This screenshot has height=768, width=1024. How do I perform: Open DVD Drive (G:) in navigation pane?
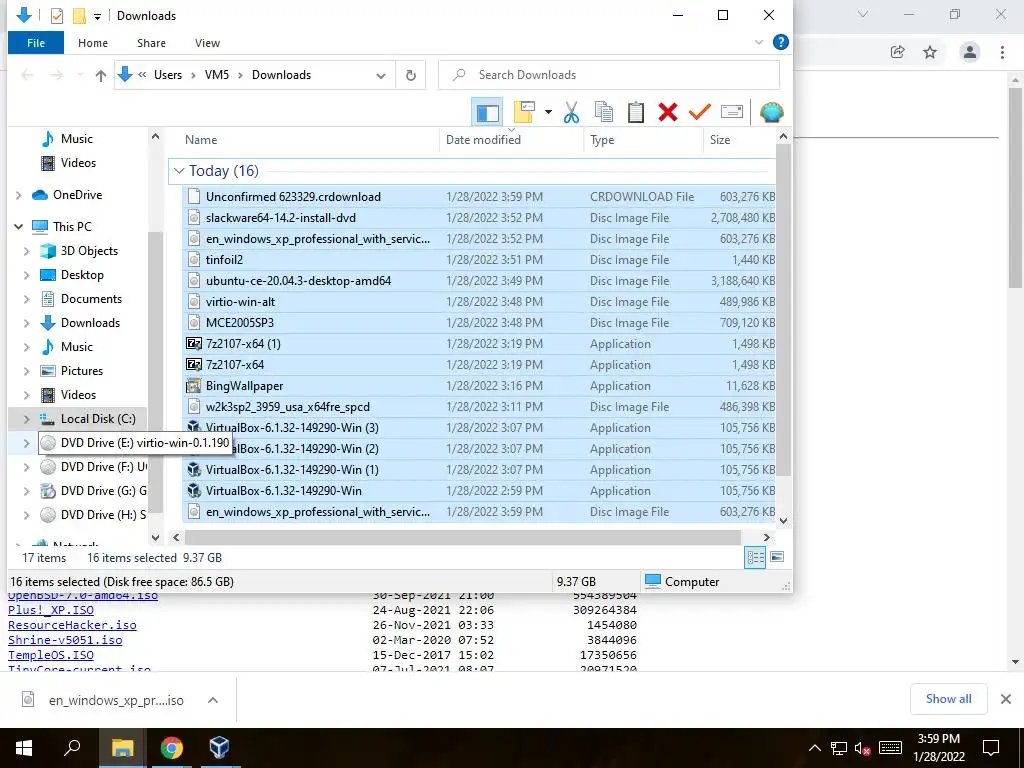(x=103, y=491)
